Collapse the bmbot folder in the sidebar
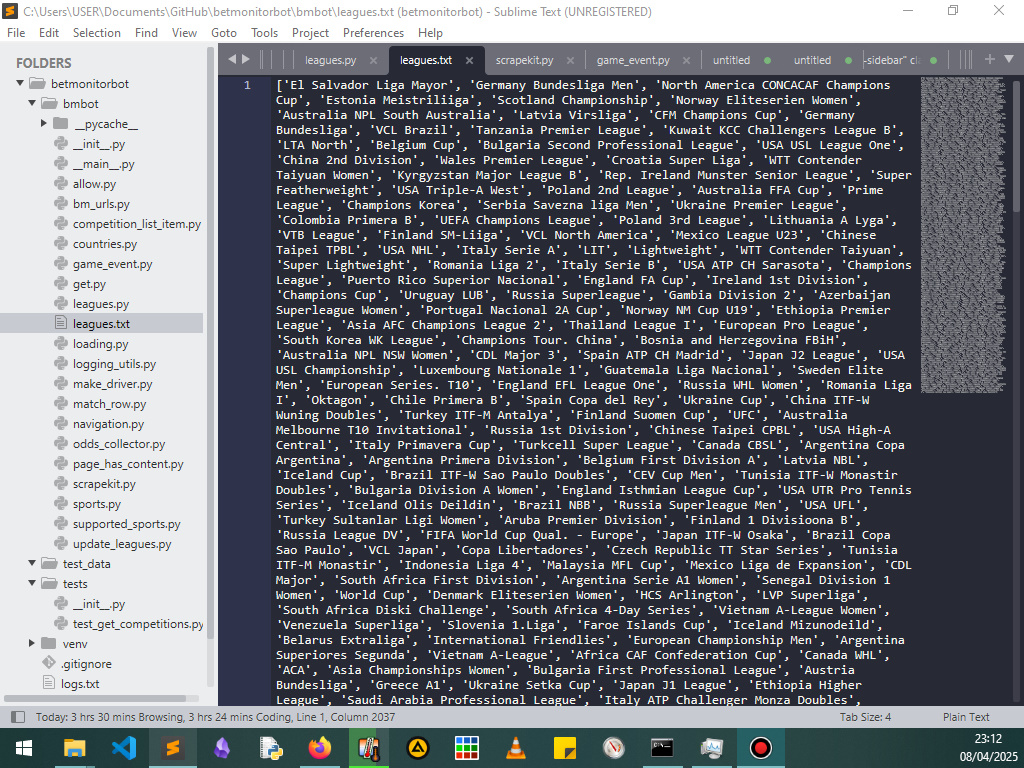The image size is (1024, 768). pos(30,103)
